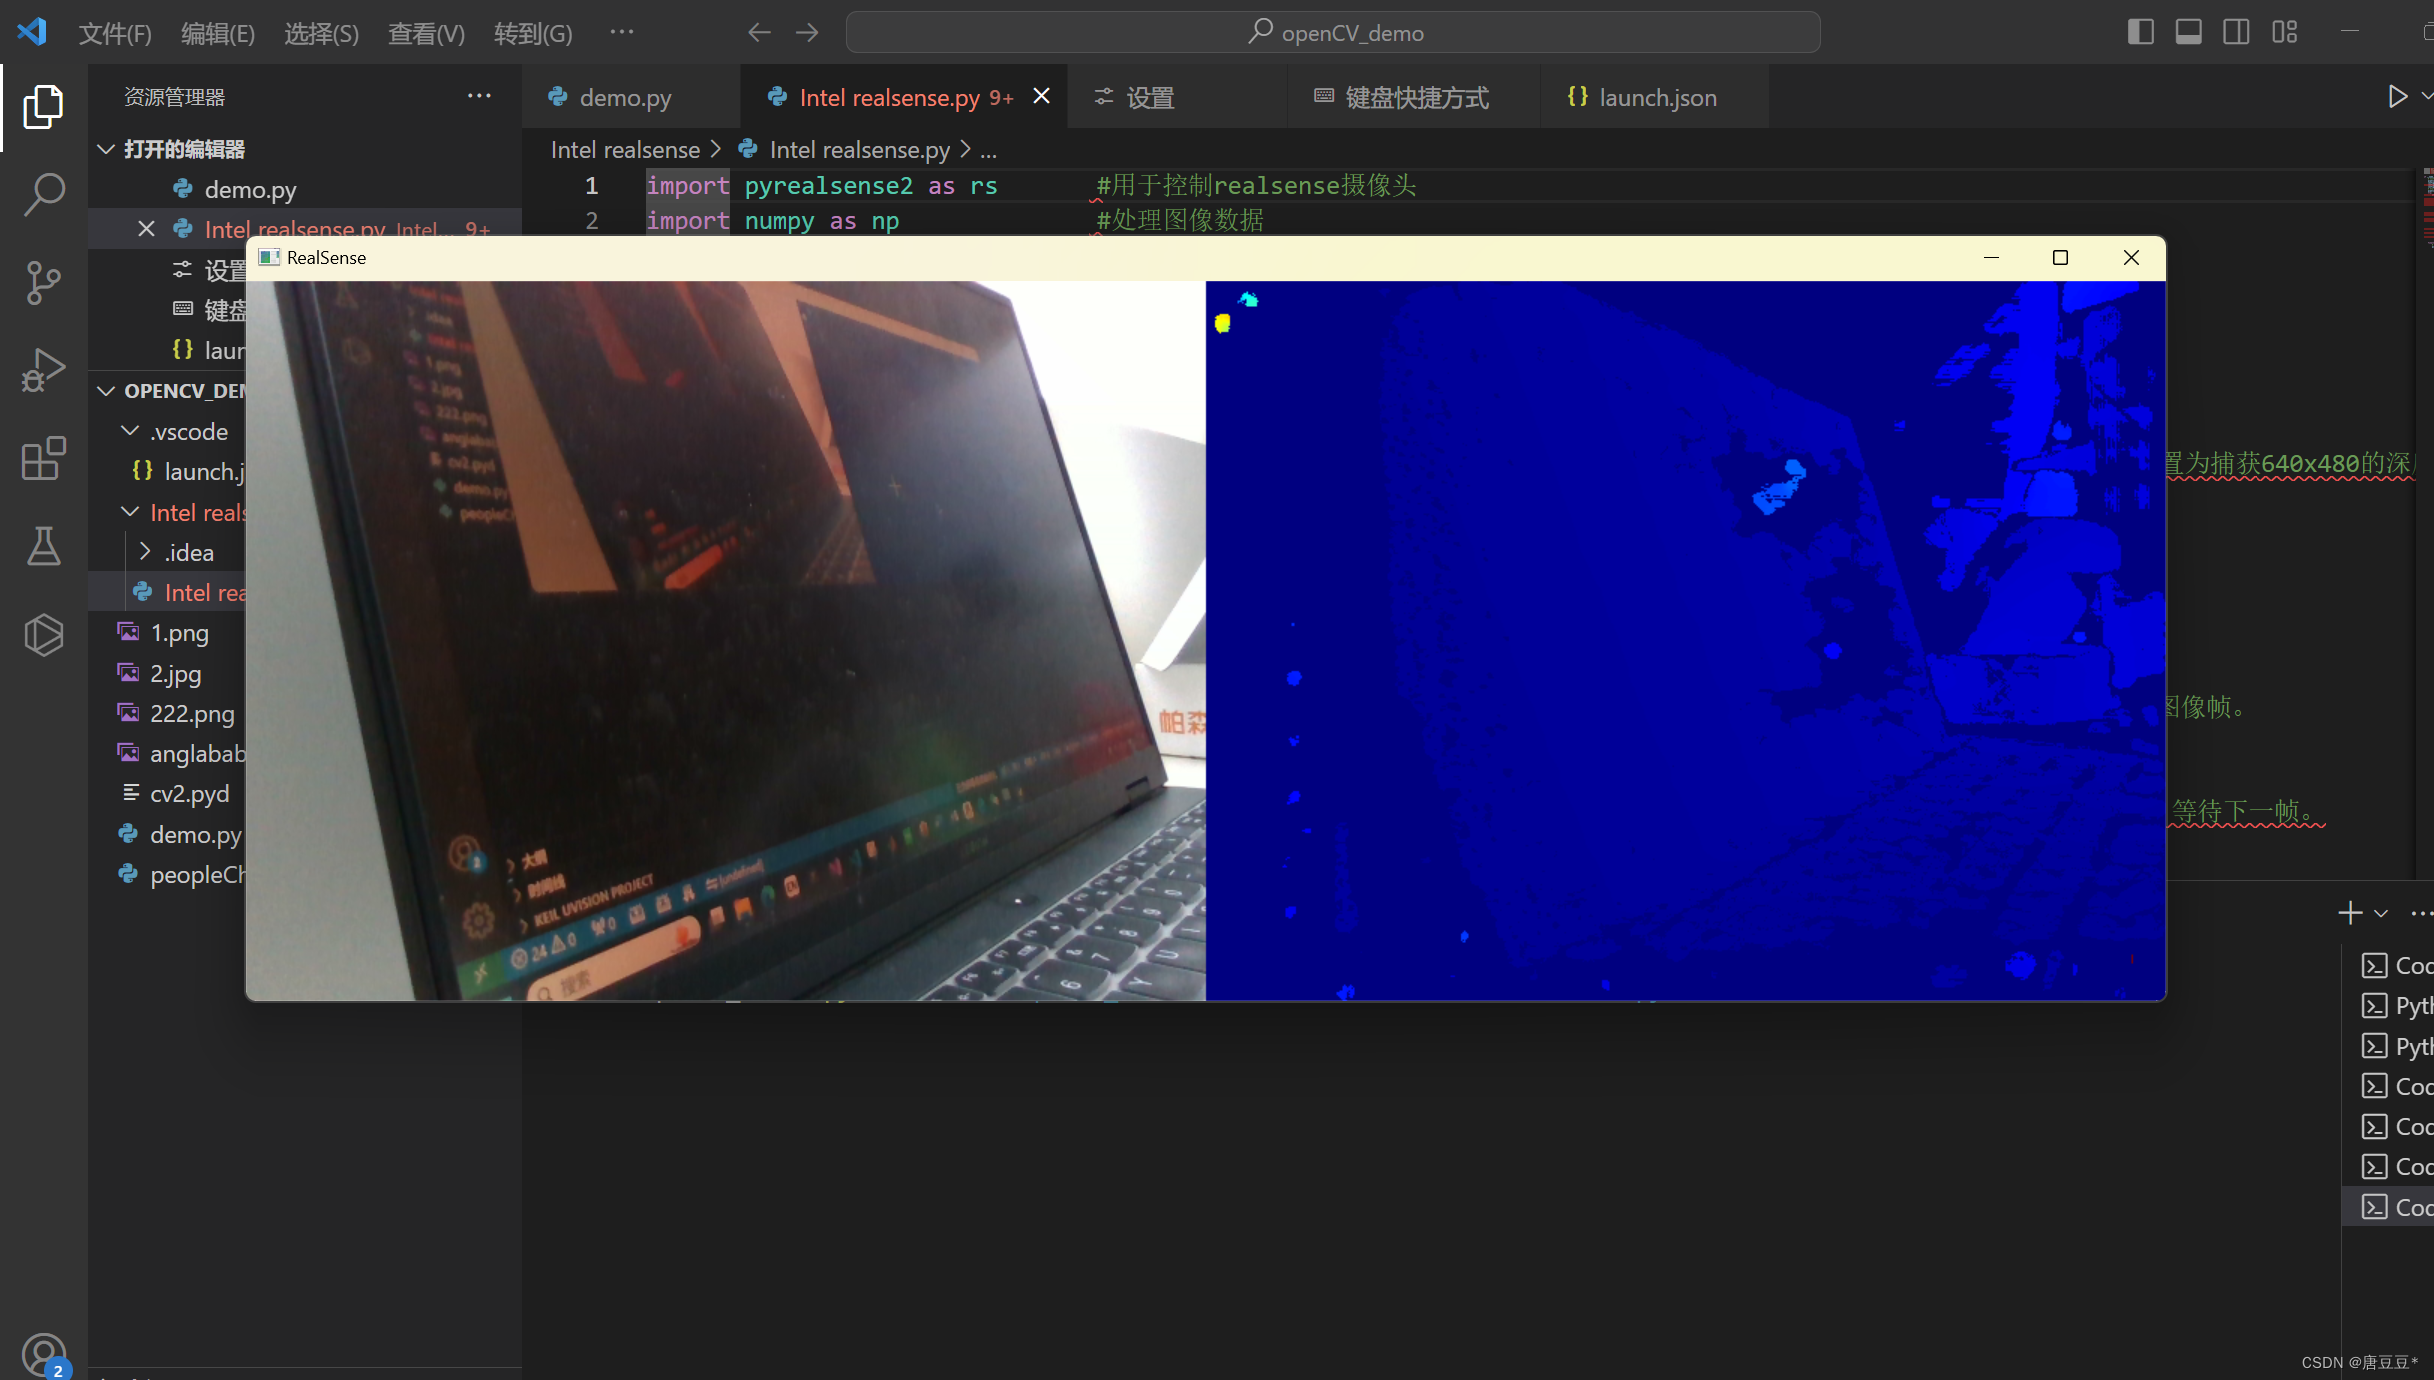
Task: Open the 转到(G) menu
Action: click(533, 33)
